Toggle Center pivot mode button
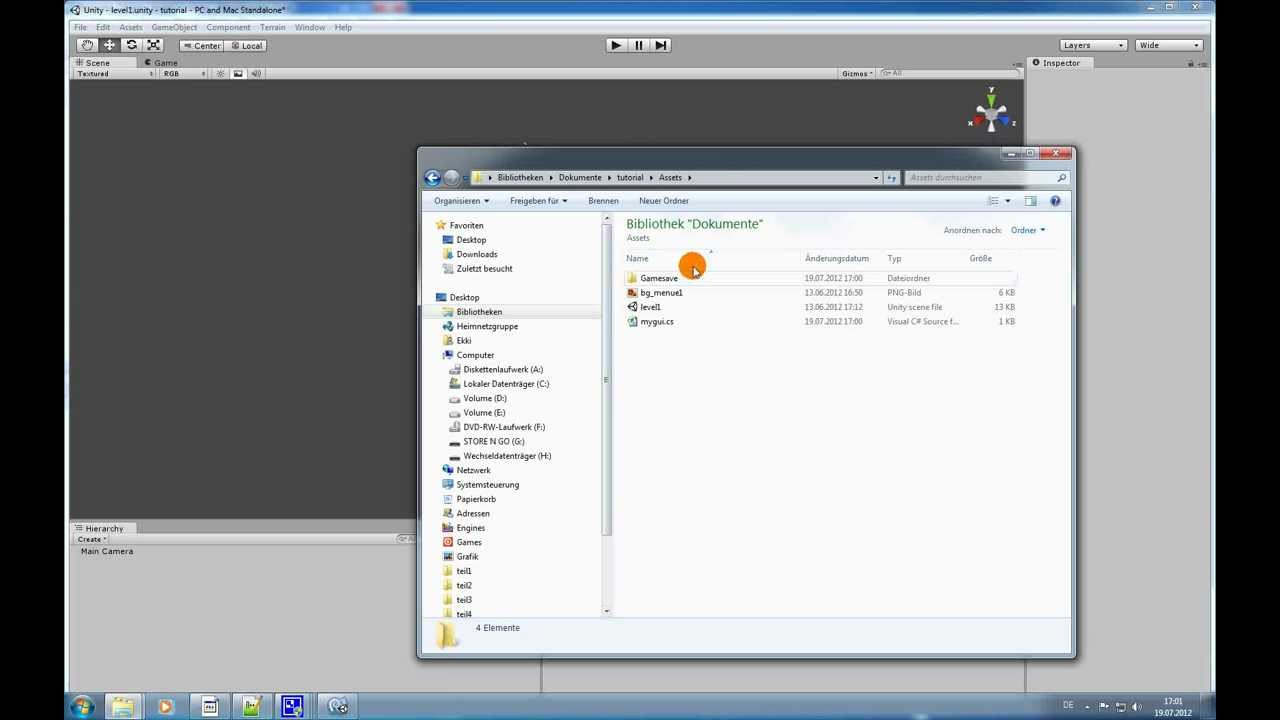Image resolution: width=1280 pixels, height=720 pixels. [202, 45]
